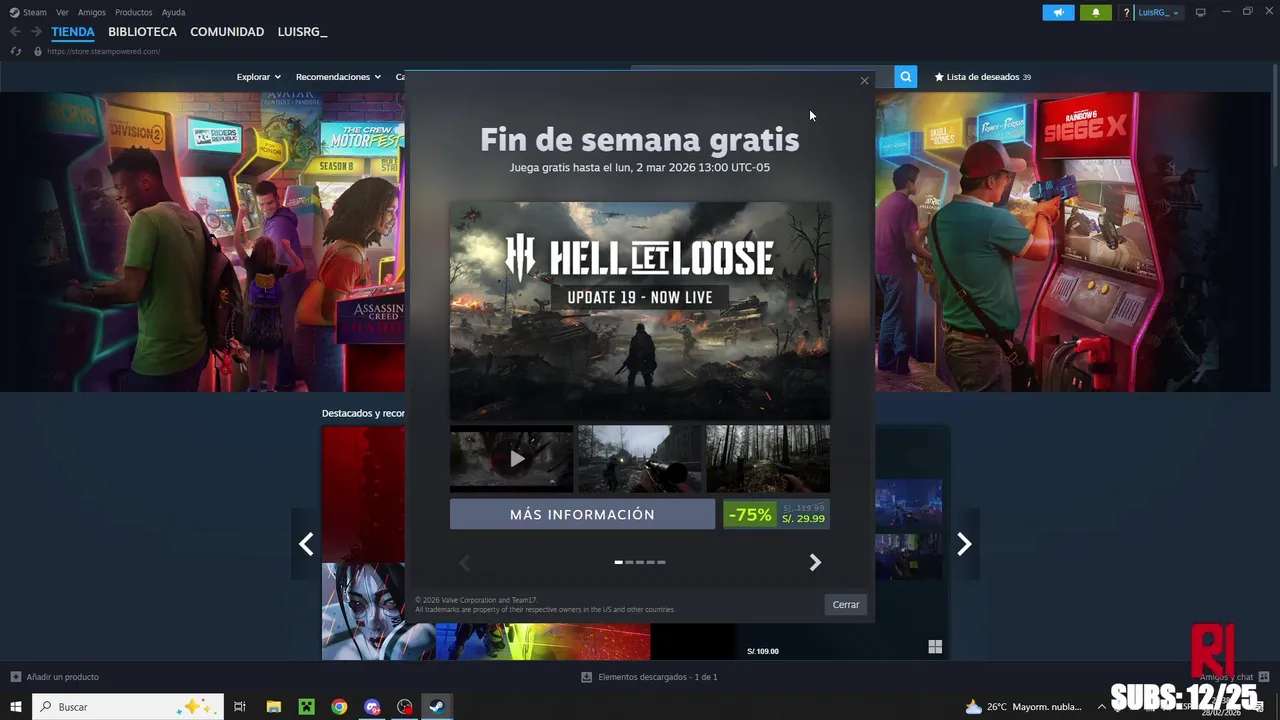Viewport: 1280px width, 720px height.
Task: Go to next promotion with popup right arrow
Action: (x=815, y=563)
